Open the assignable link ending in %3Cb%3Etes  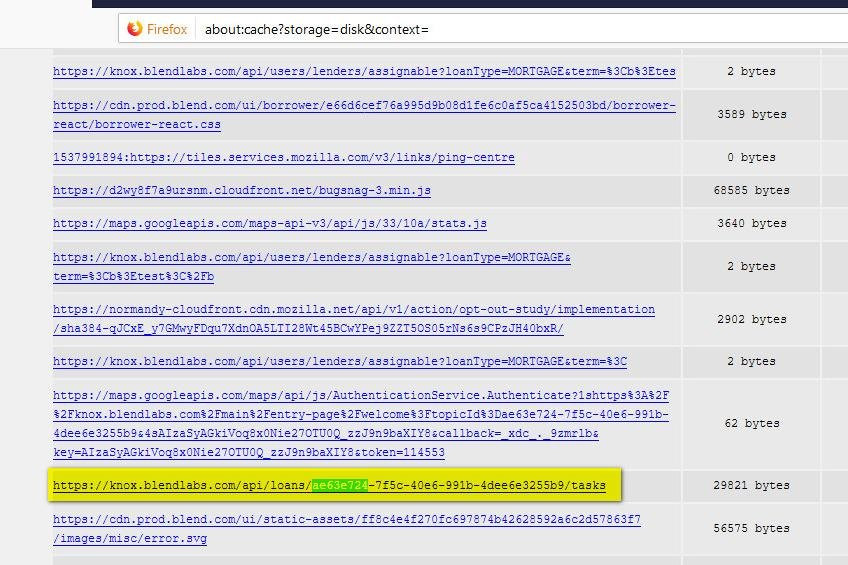point(364,72)
